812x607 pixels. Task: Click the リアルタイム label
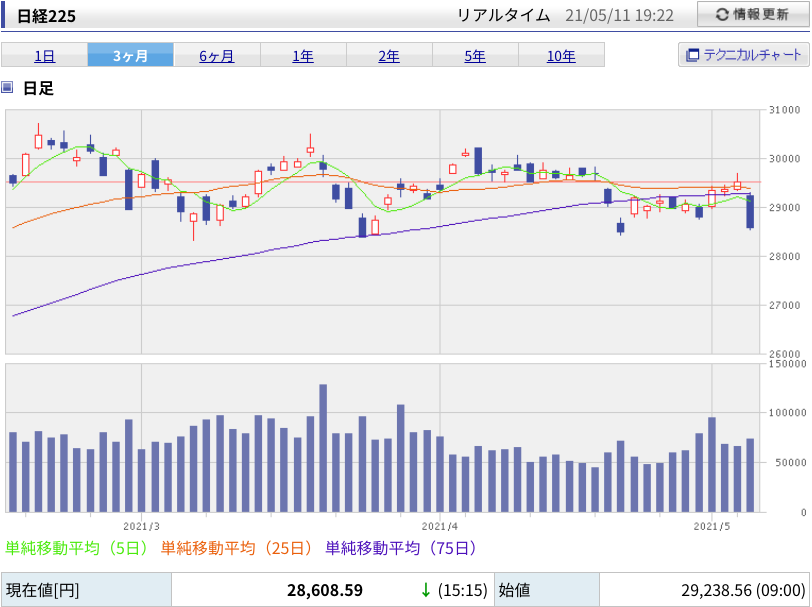(x=503, y=15)
